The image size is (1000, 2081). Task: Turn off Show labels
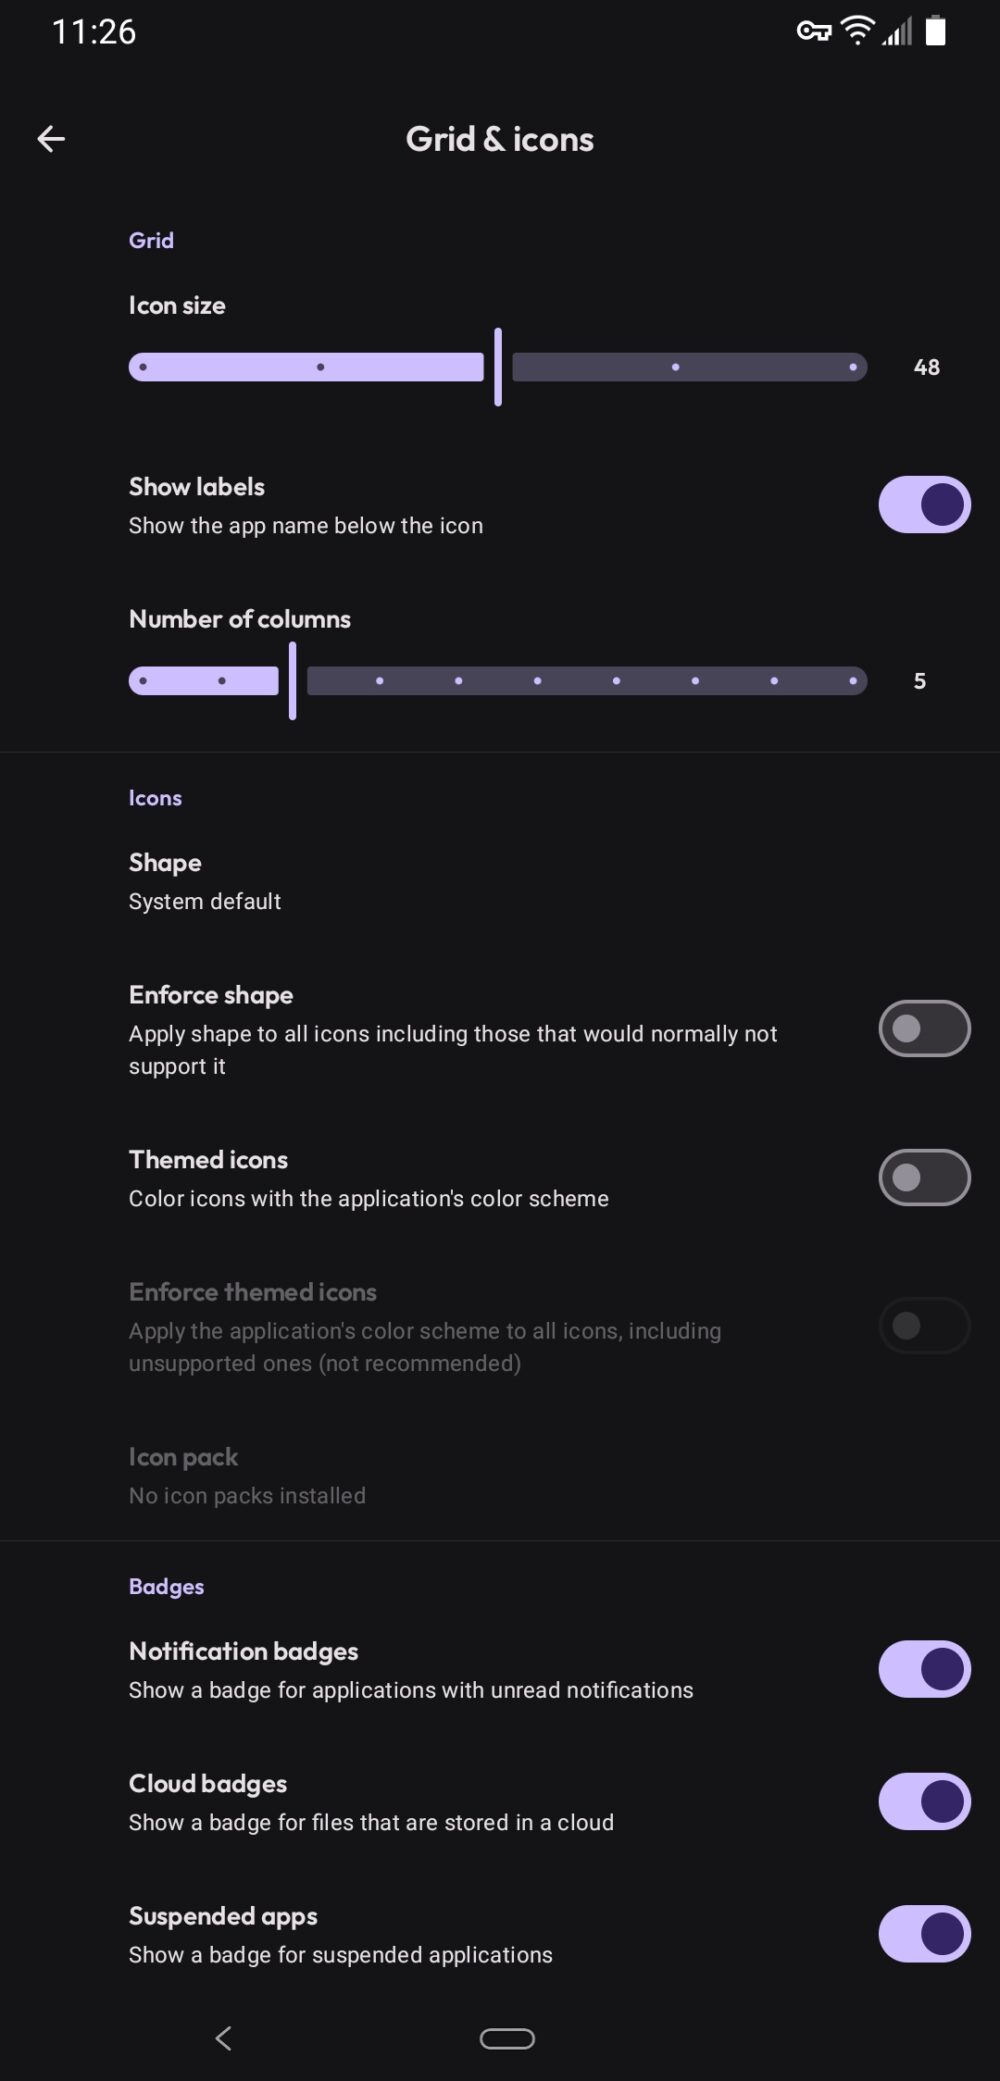click(x=923, y=505)
